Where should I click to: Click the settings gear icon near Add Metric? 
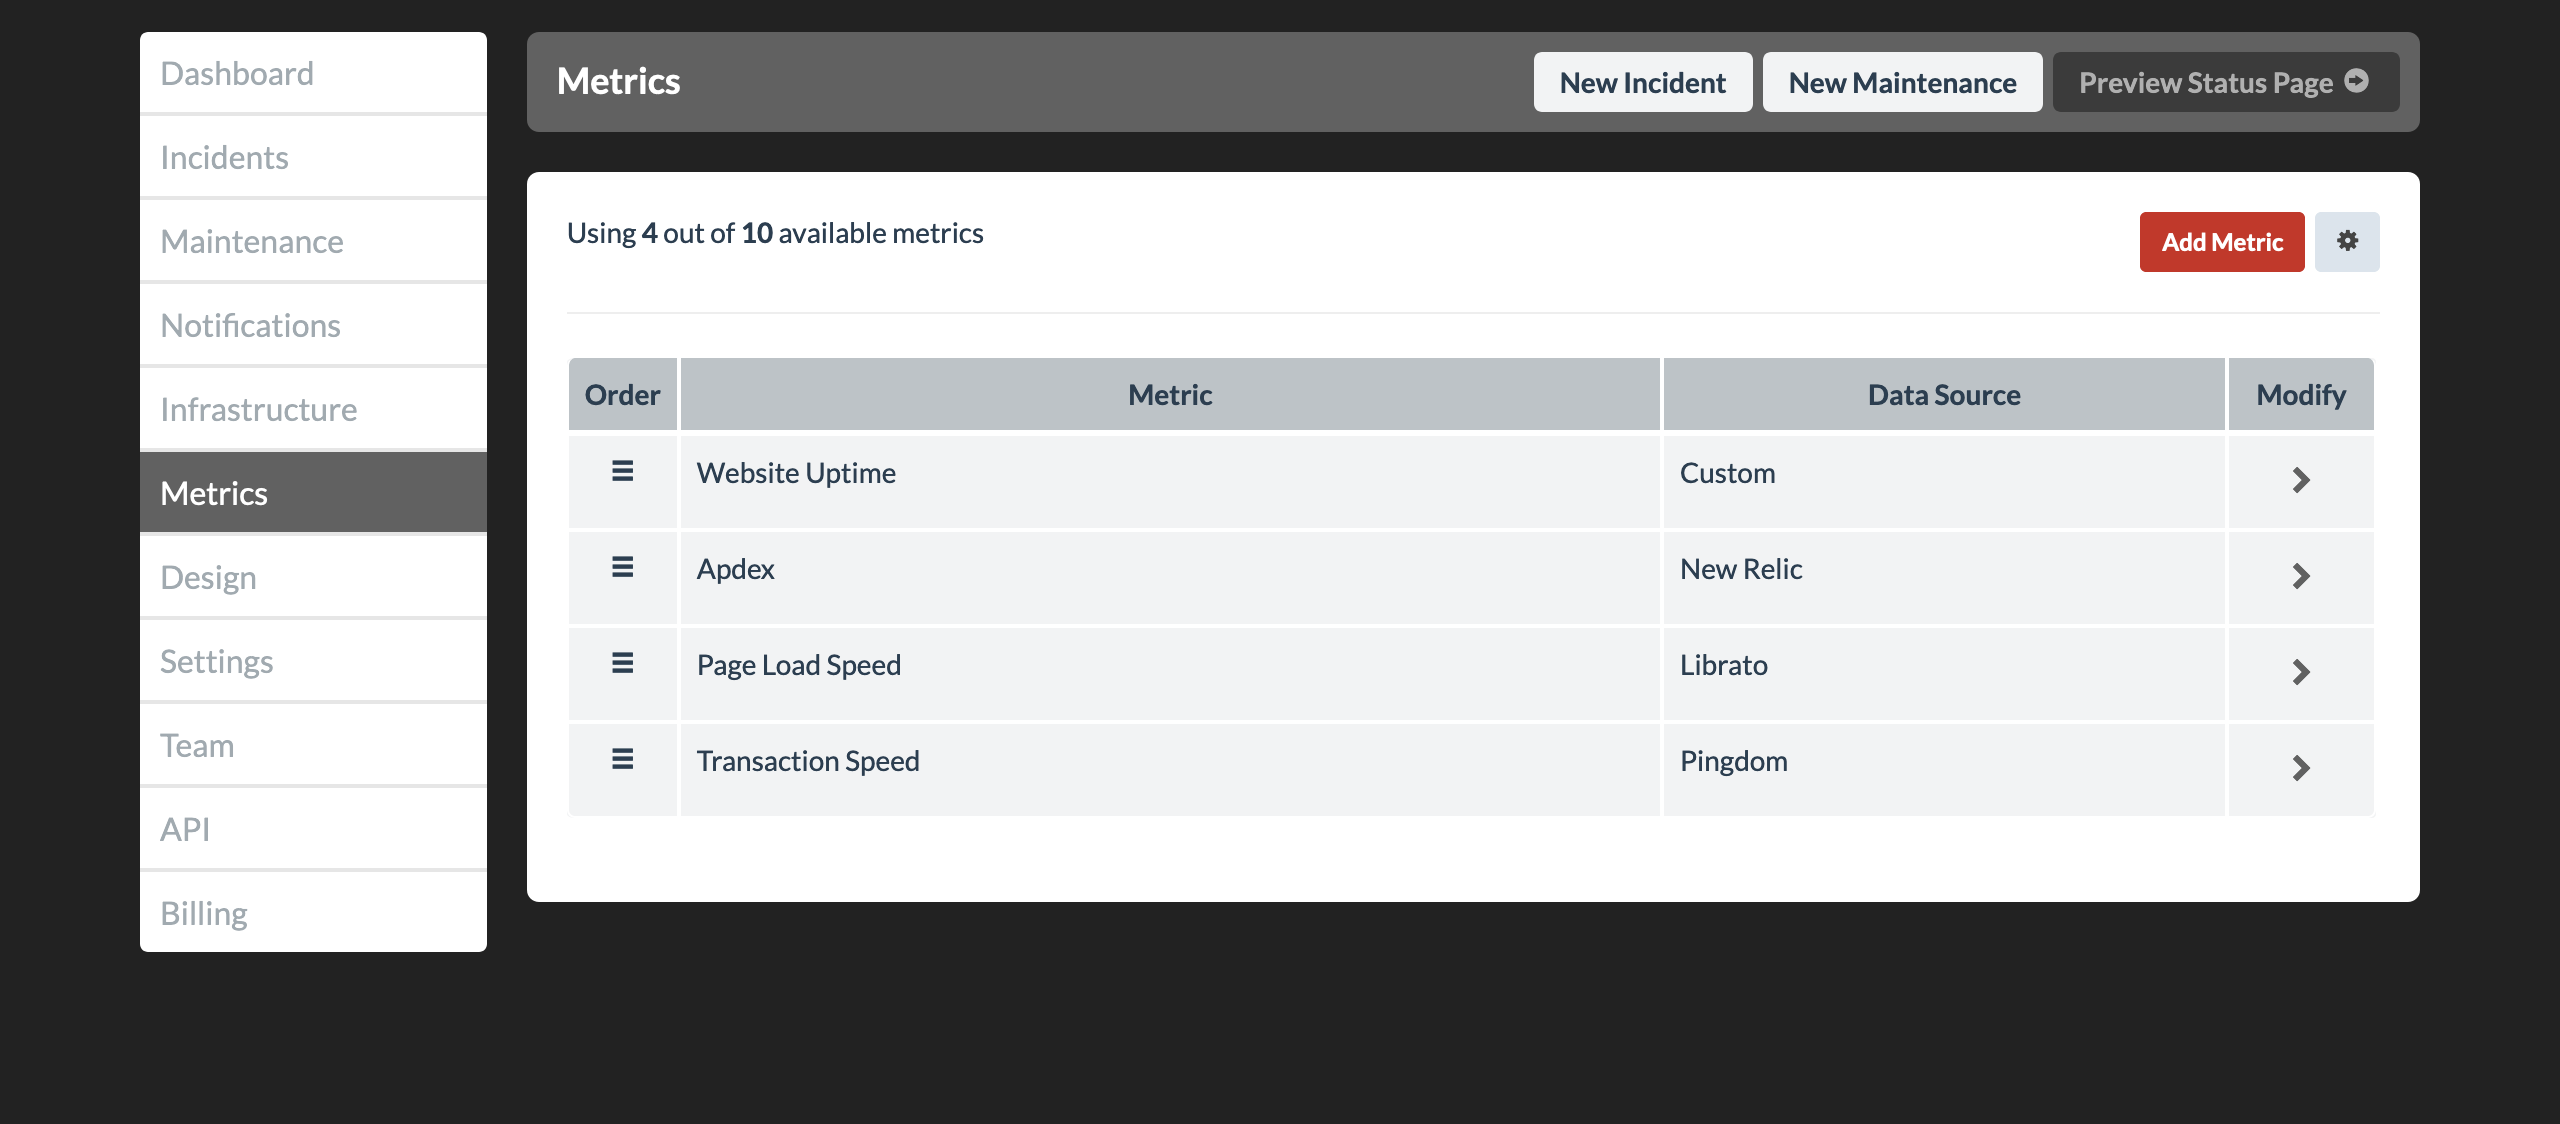tap(2346, 242)
